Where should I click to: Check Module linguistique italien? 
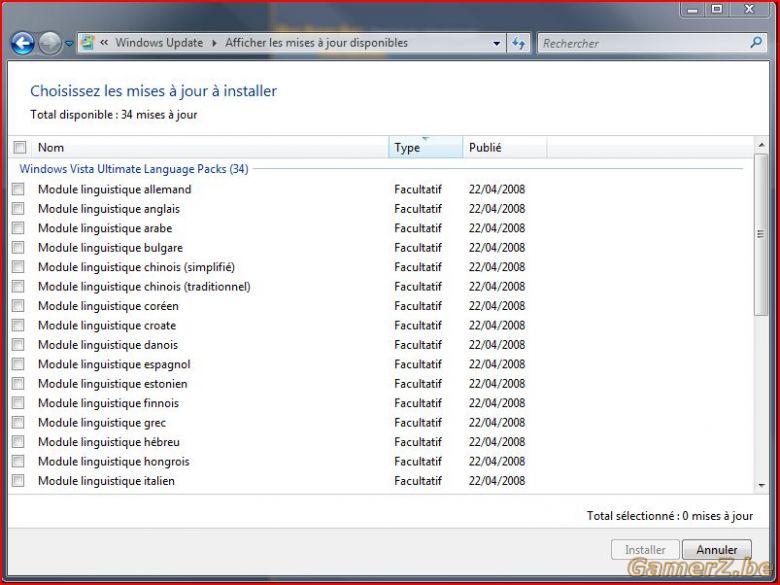18,481
